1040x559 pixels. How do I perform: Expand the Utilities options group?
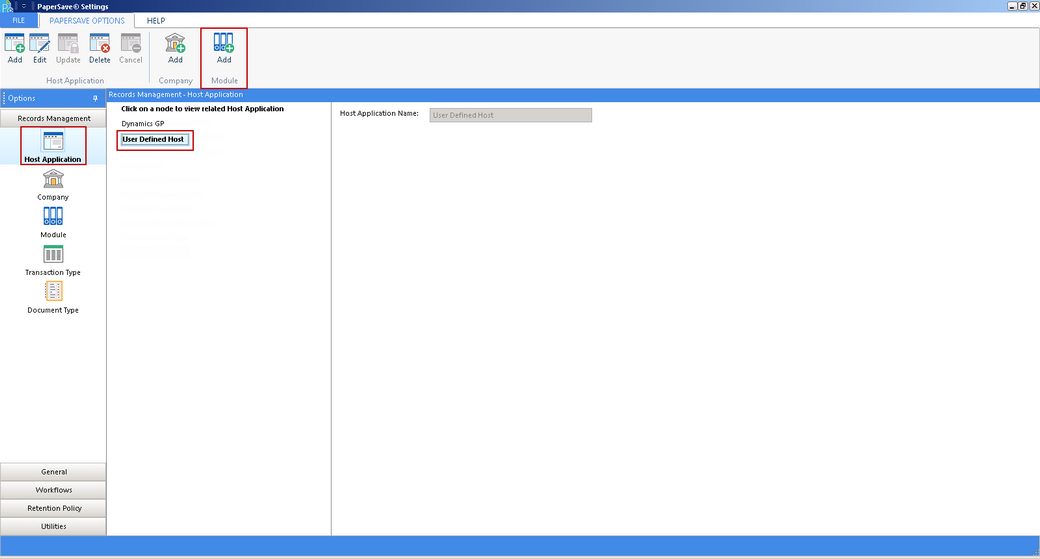[54, 526]
